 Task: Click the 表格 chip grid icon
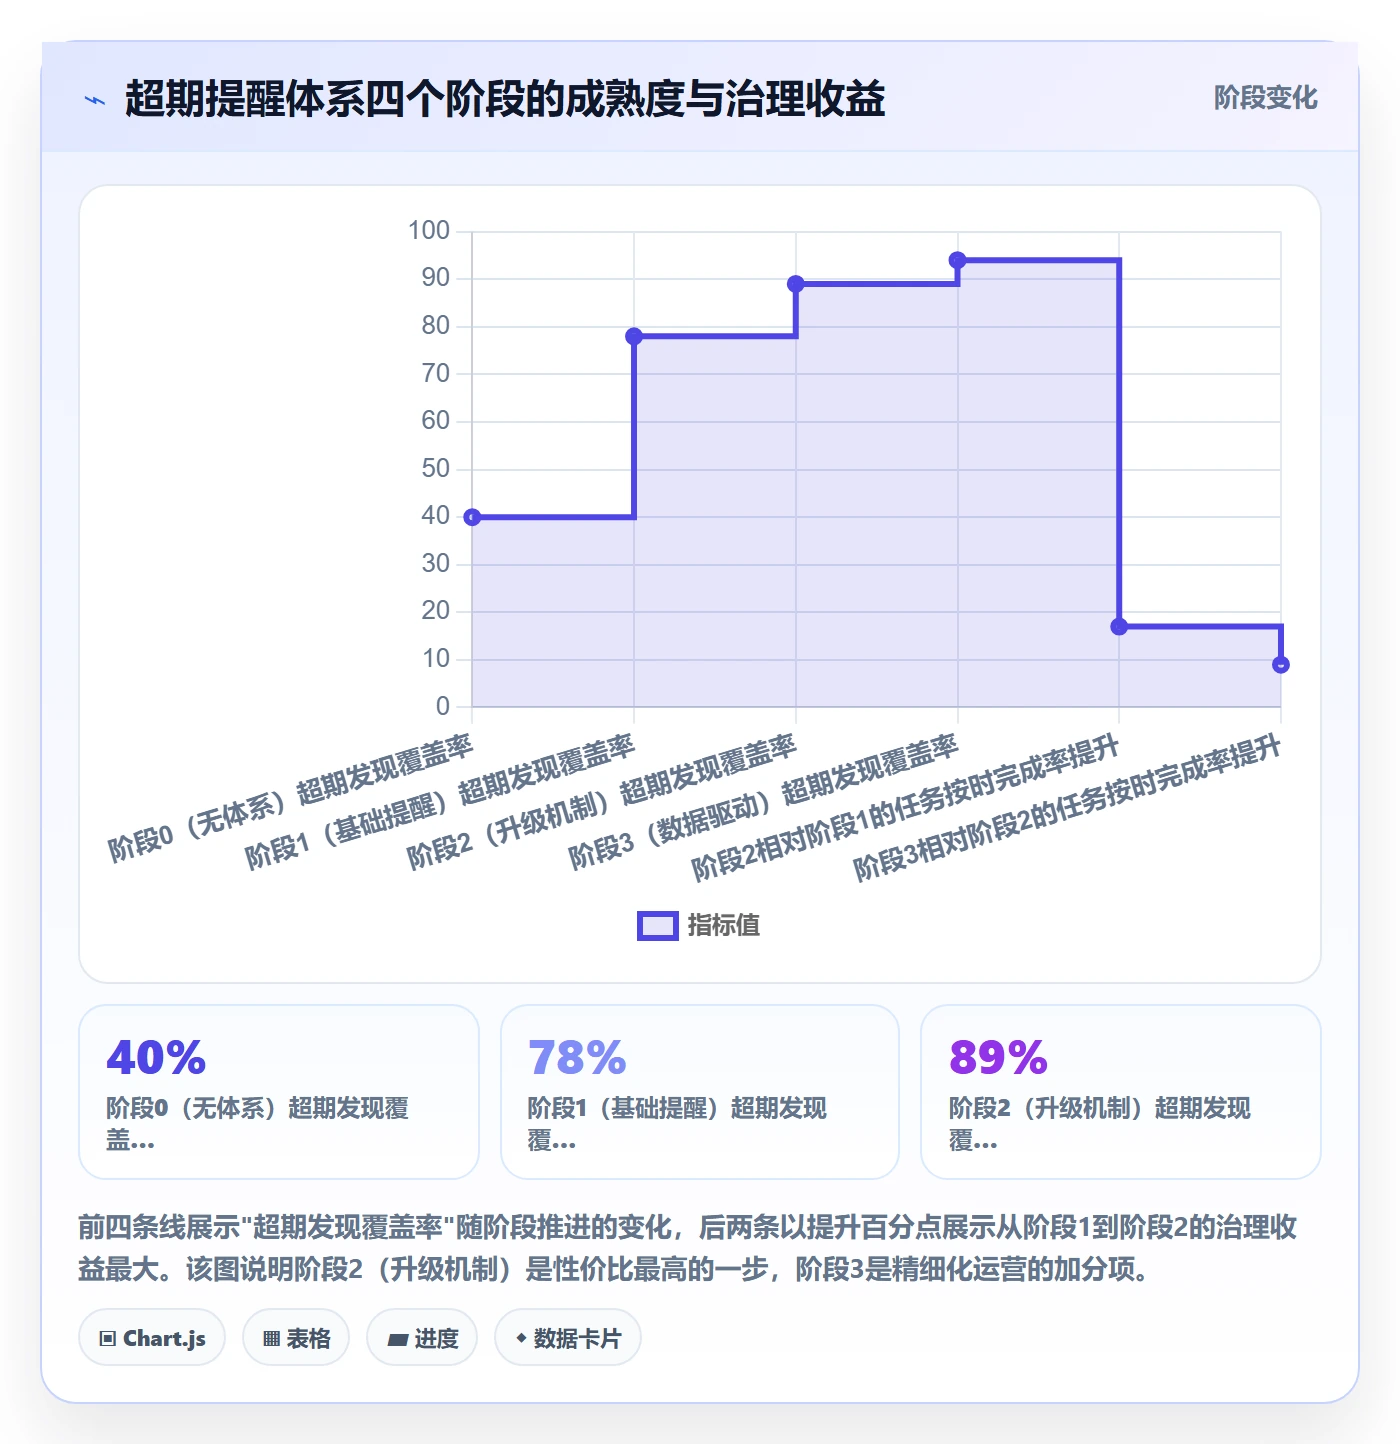pos(271,1339)
